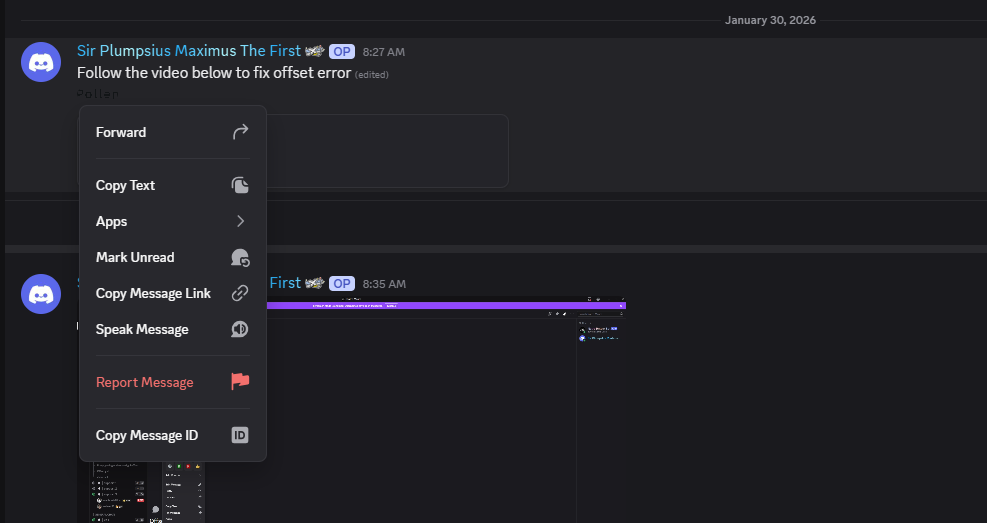Viewport: 987px width, 523px height.
Task: Select Copy Text menu entry
Action: [172, 185]
